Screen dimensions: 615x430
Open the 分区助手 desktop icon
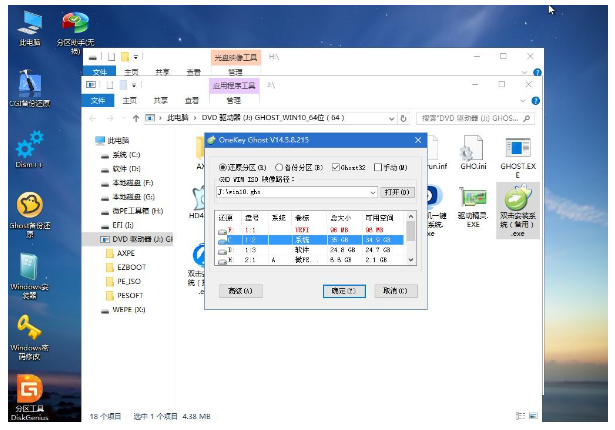pos(75,31)
